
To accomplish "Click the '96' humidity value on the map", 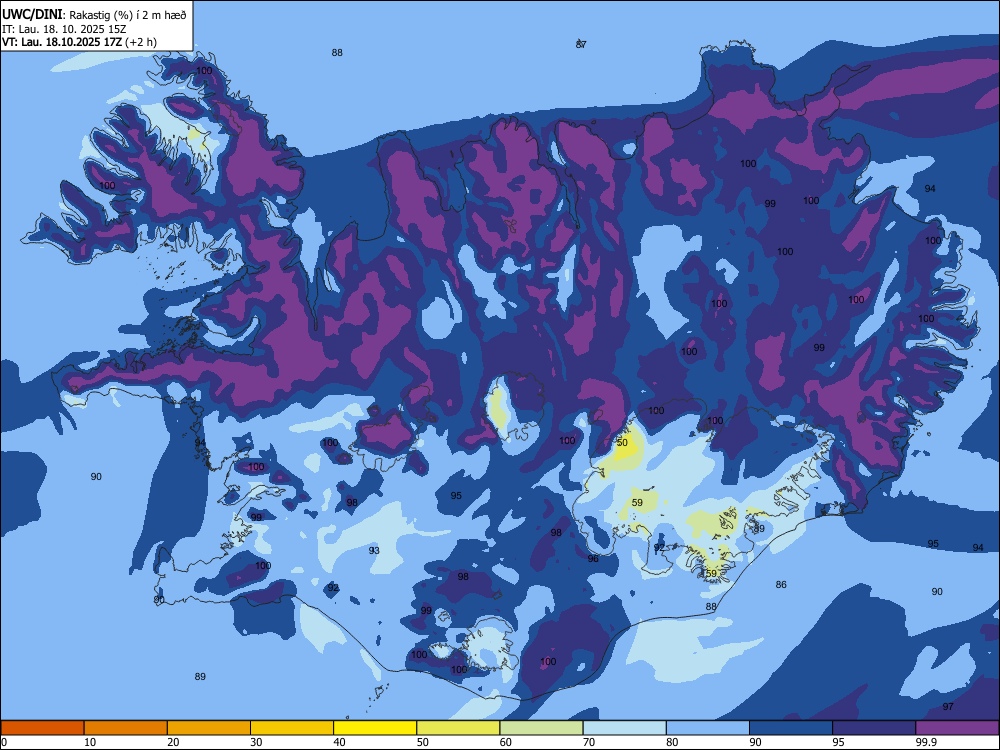I will click(593, 558).
